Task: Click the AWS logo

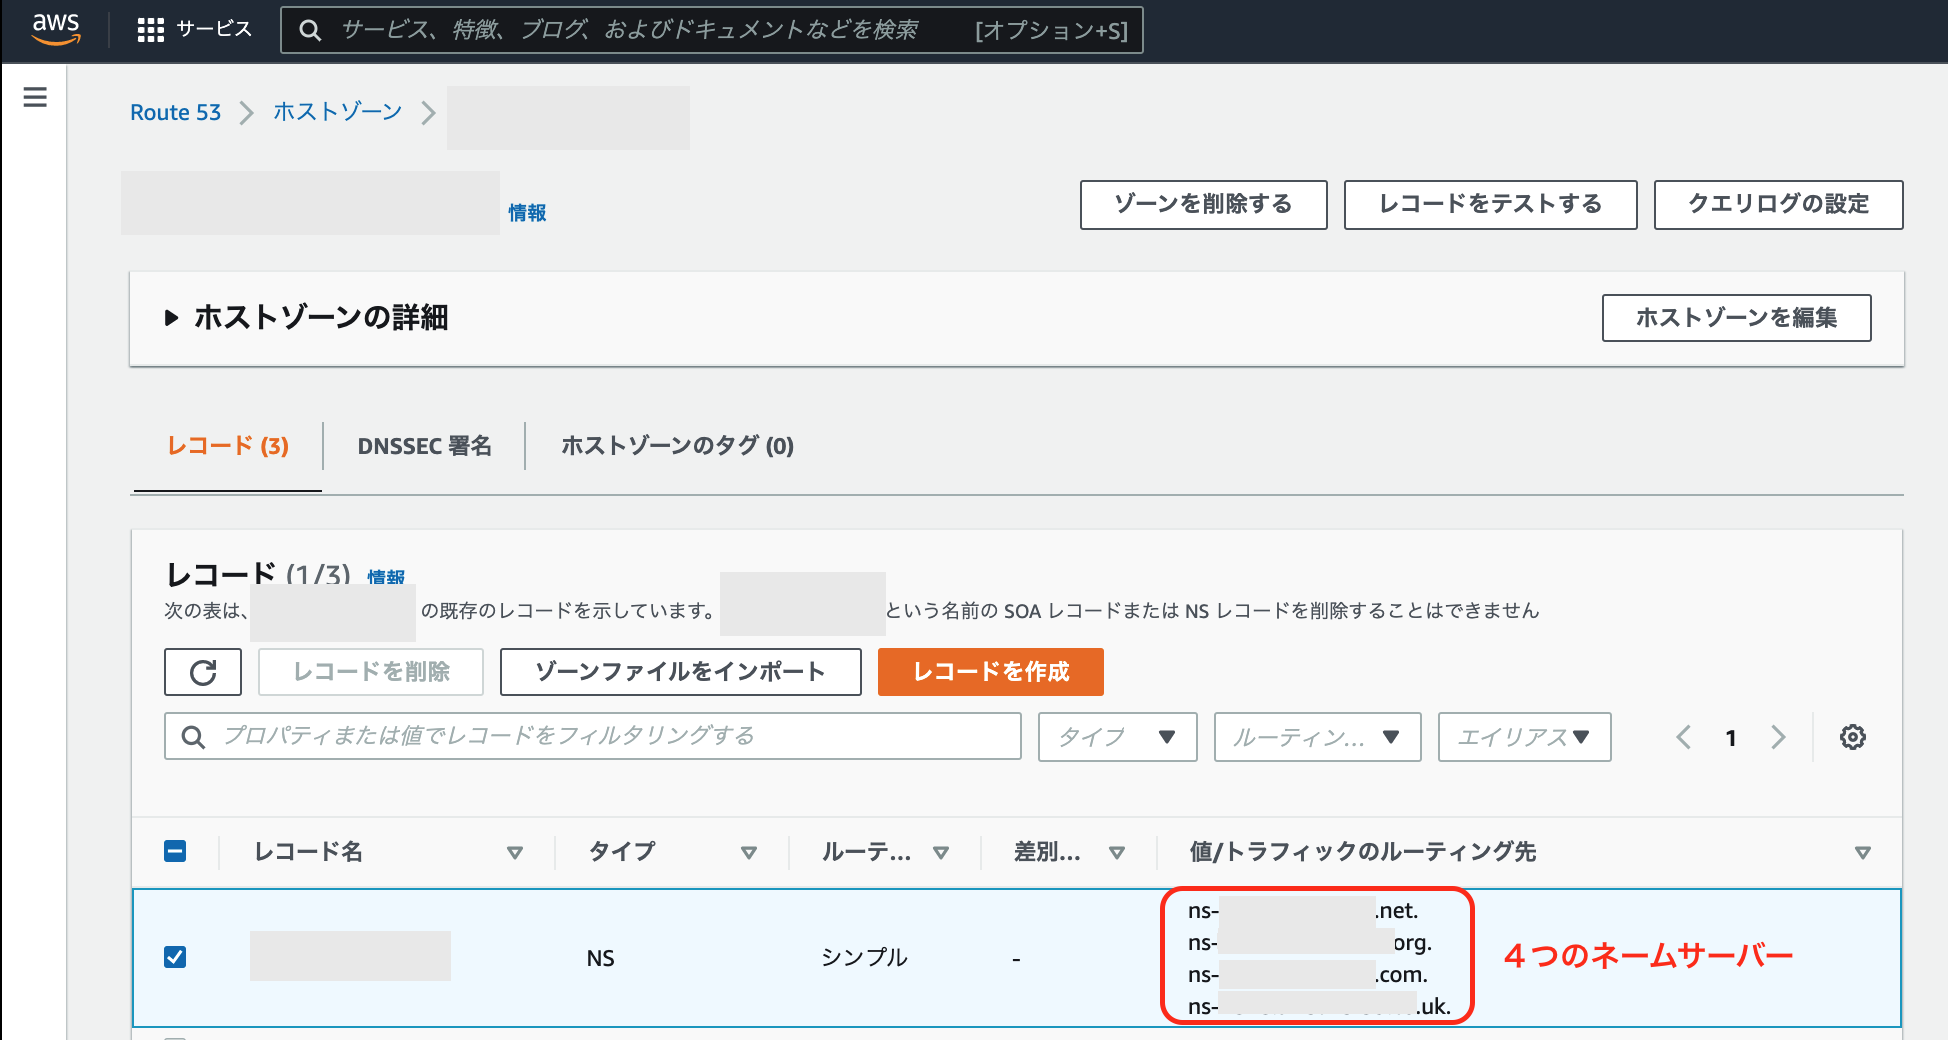Action: coord(55,29)
